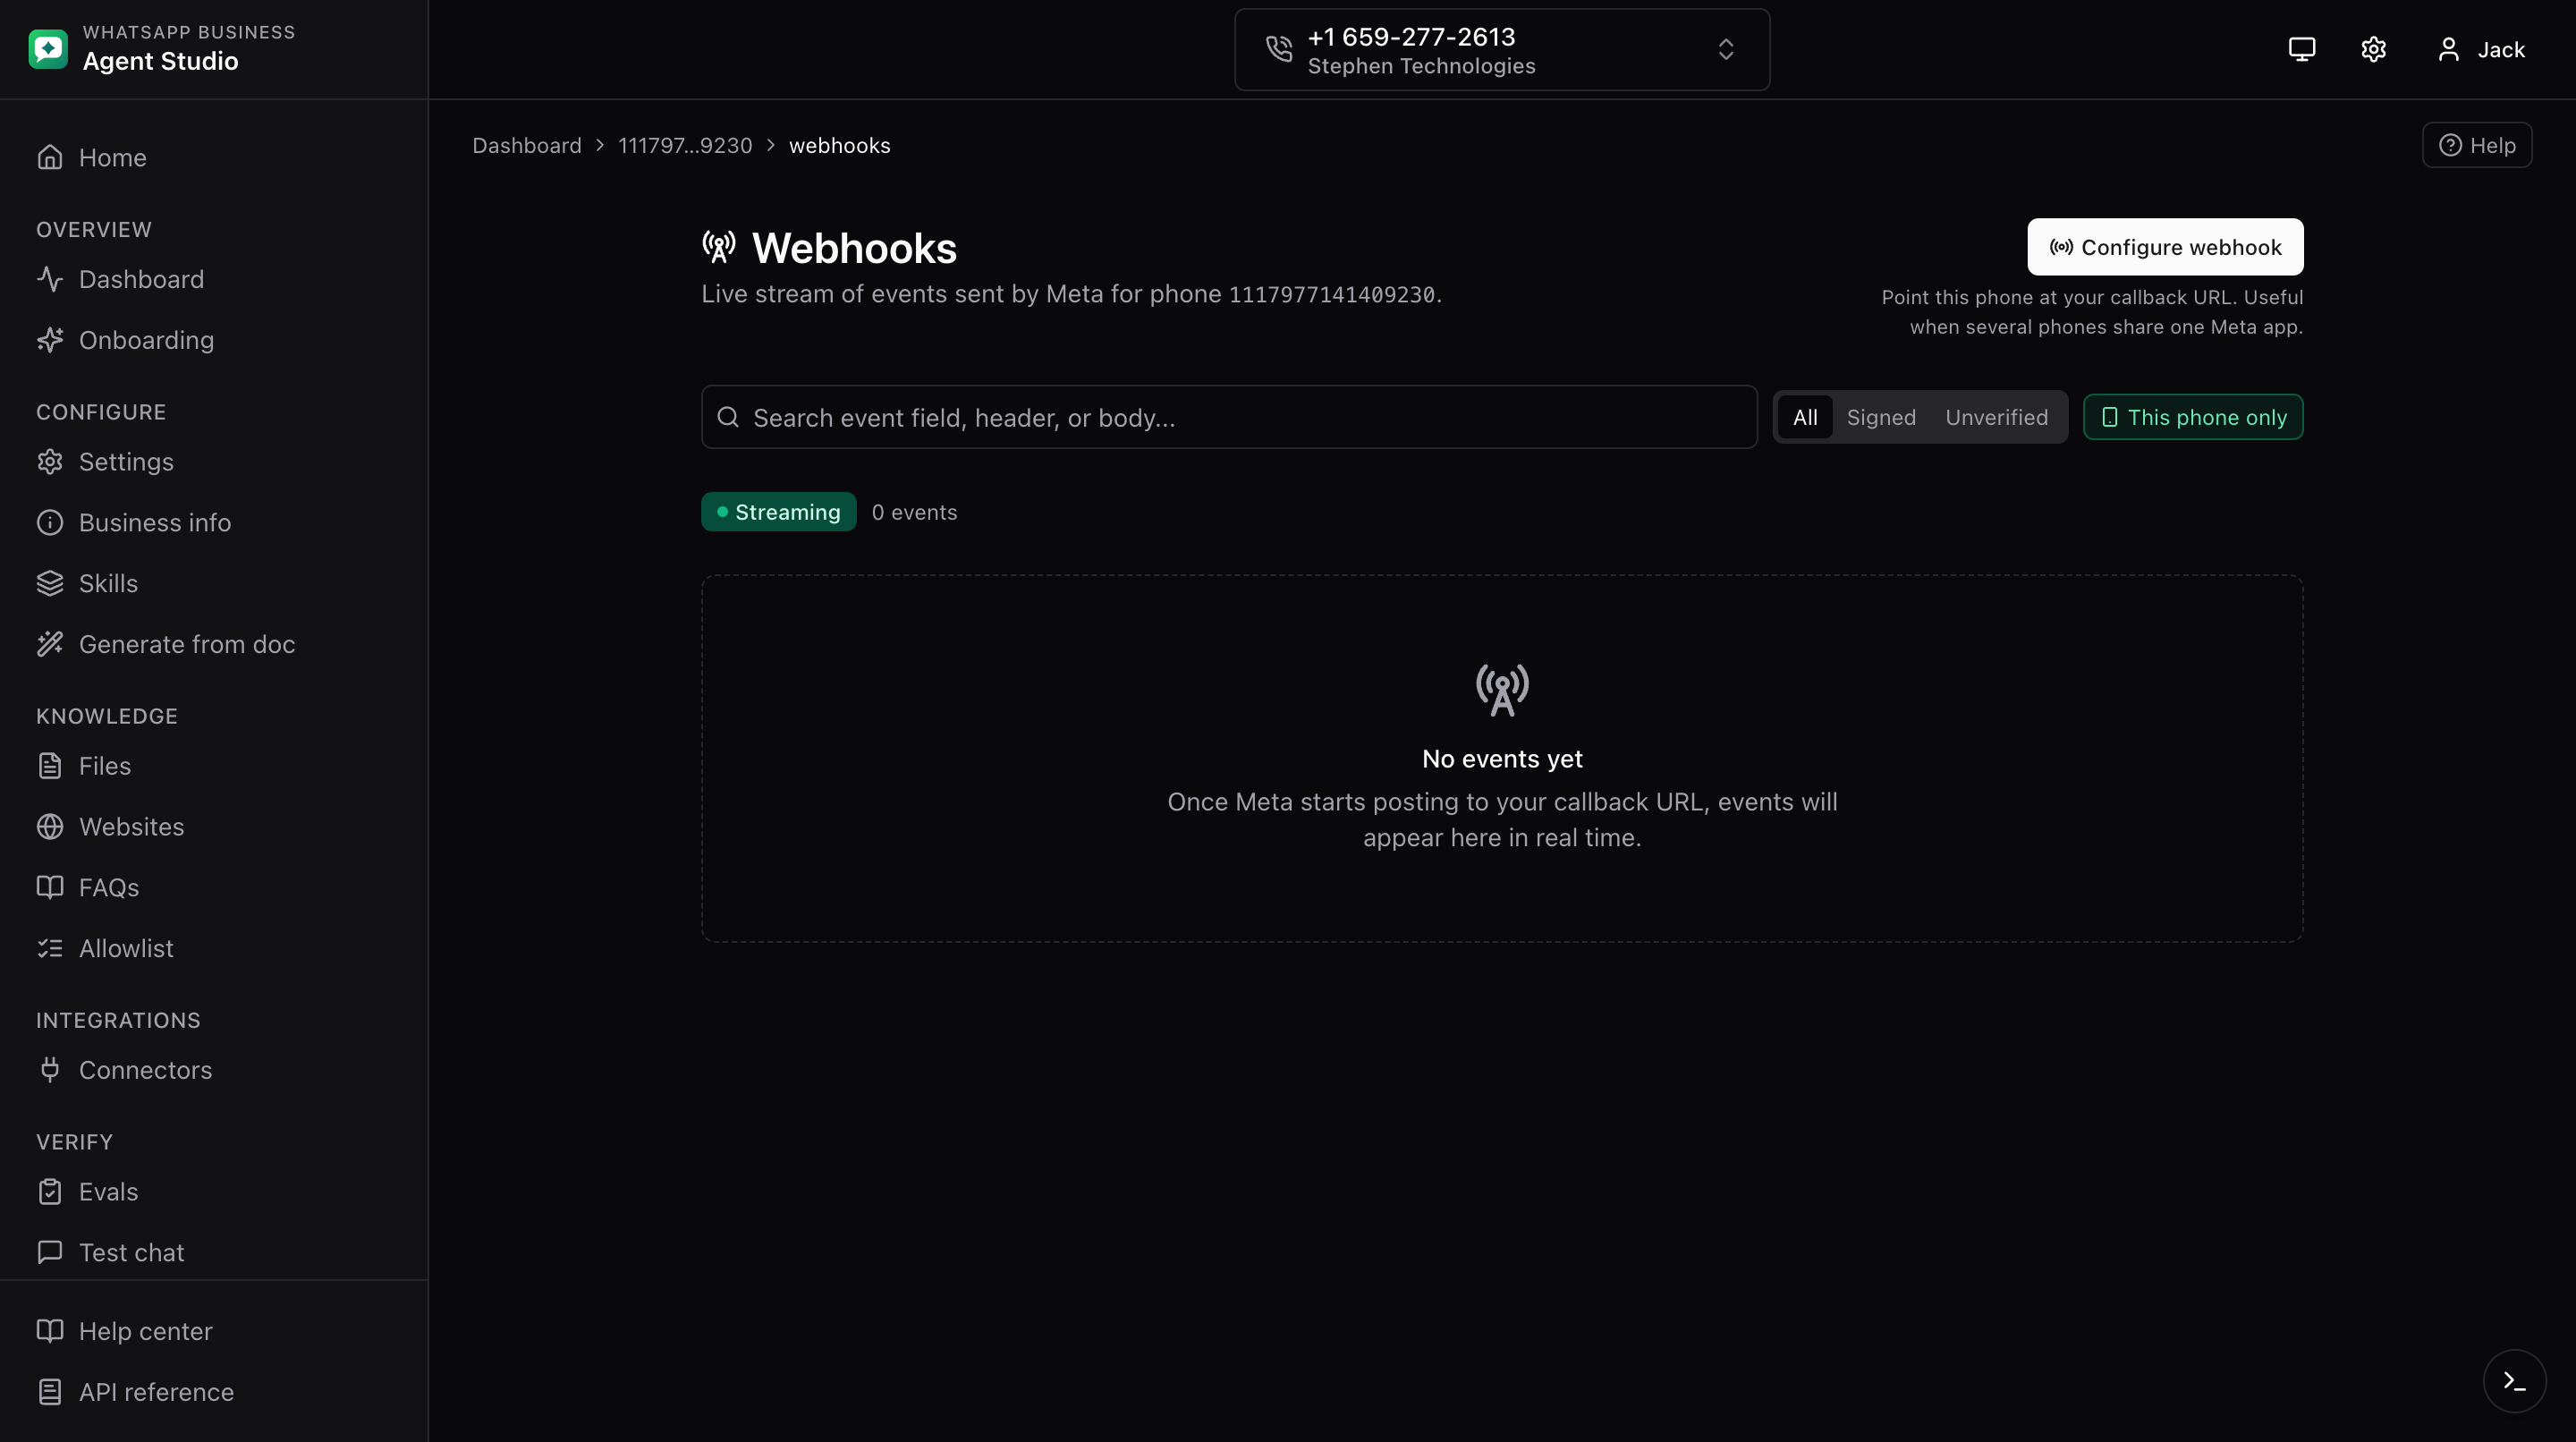
Task: Click the 111797...9230 breadcrumb link
Action: pyautogui.click(x=685, y=145)
